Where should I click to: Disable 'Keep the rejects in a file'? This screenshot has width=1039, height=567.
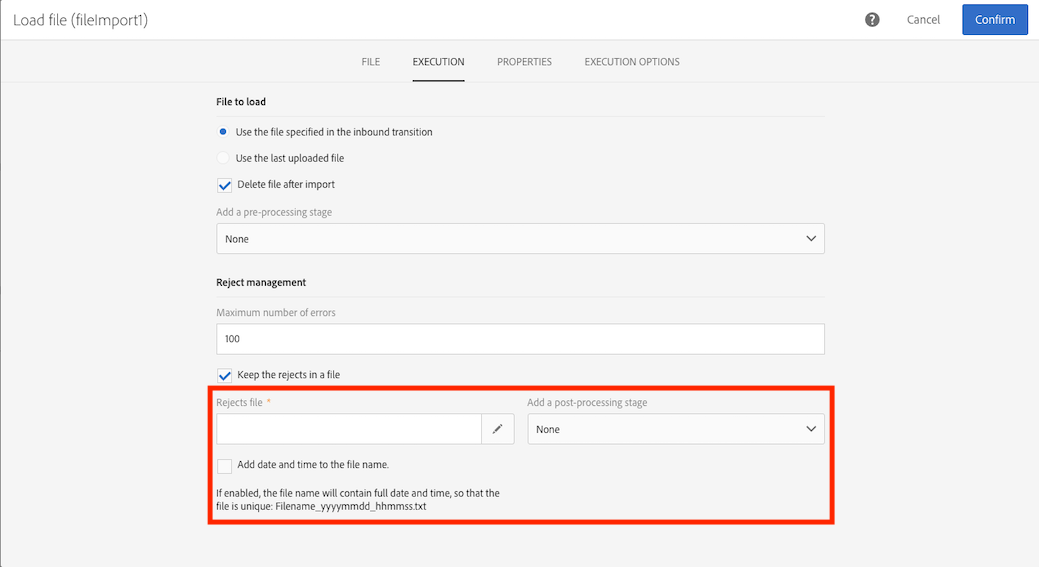(x=225, y=375)
